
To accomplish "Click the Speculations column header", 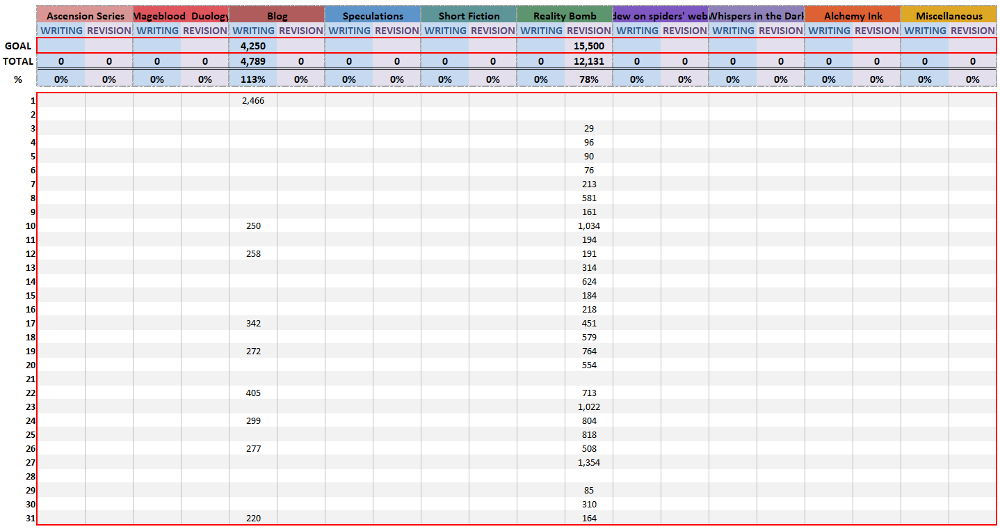I will [x=373, y=16].
